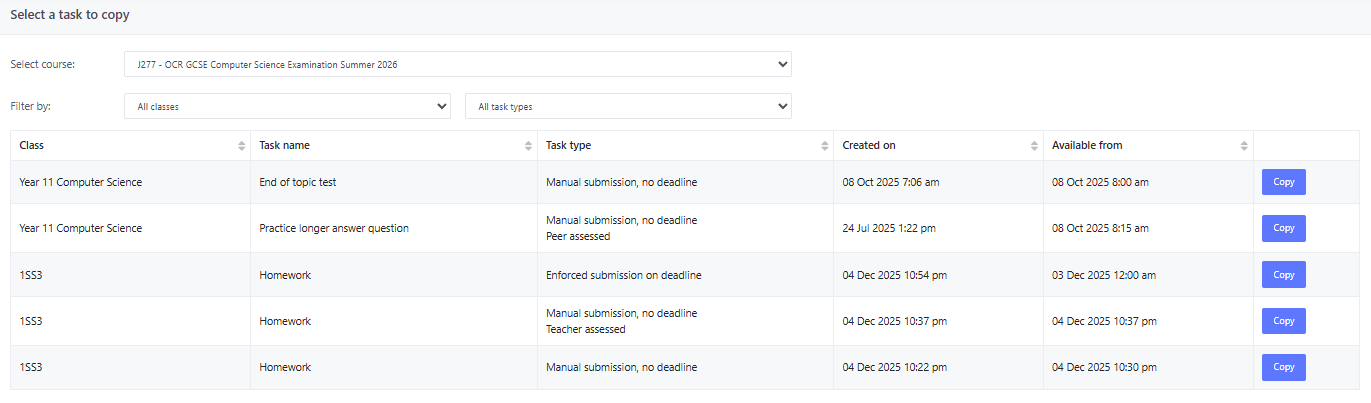1371x403 pixels.
Task: Click Year 11 Computer Science in first row
Action: [80, 182]
